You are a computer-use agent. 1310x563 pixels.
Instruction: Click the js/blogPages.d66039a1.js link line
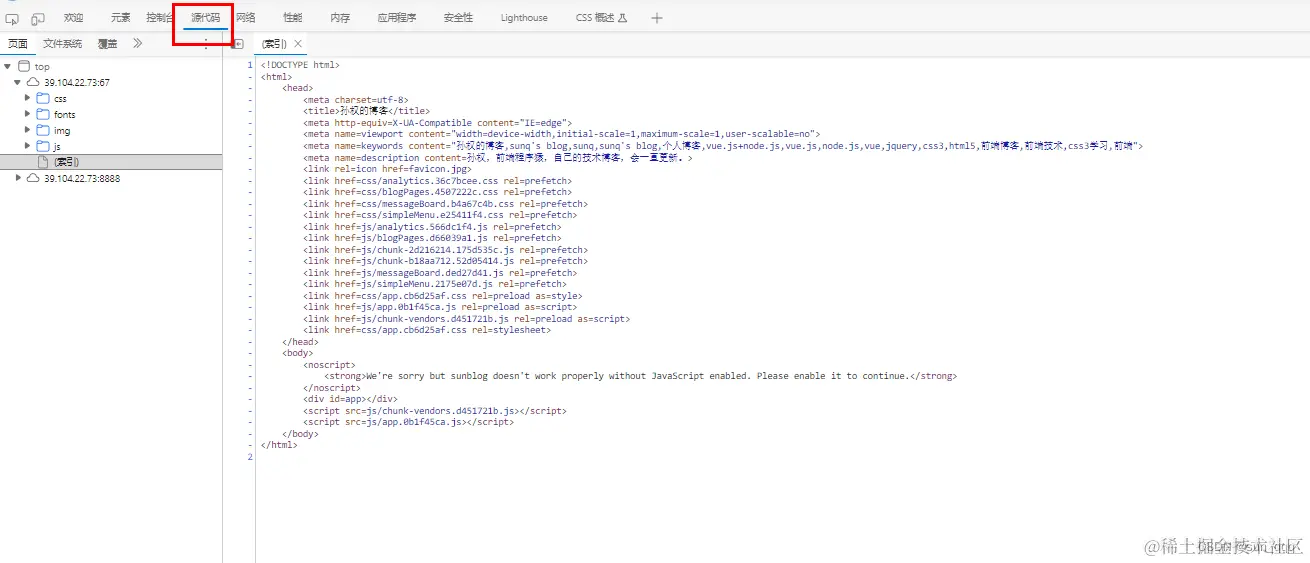(432, 238)
